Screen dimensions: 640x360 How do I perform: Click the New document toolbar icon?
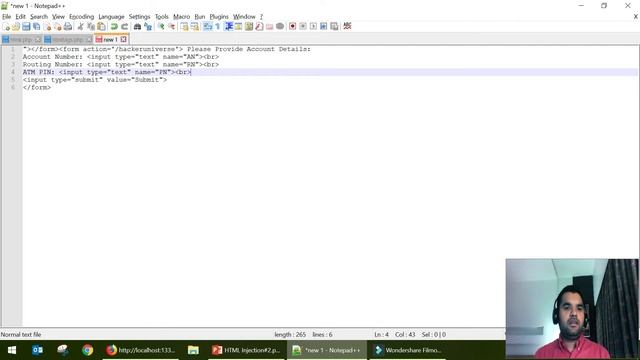pos(6,27)
